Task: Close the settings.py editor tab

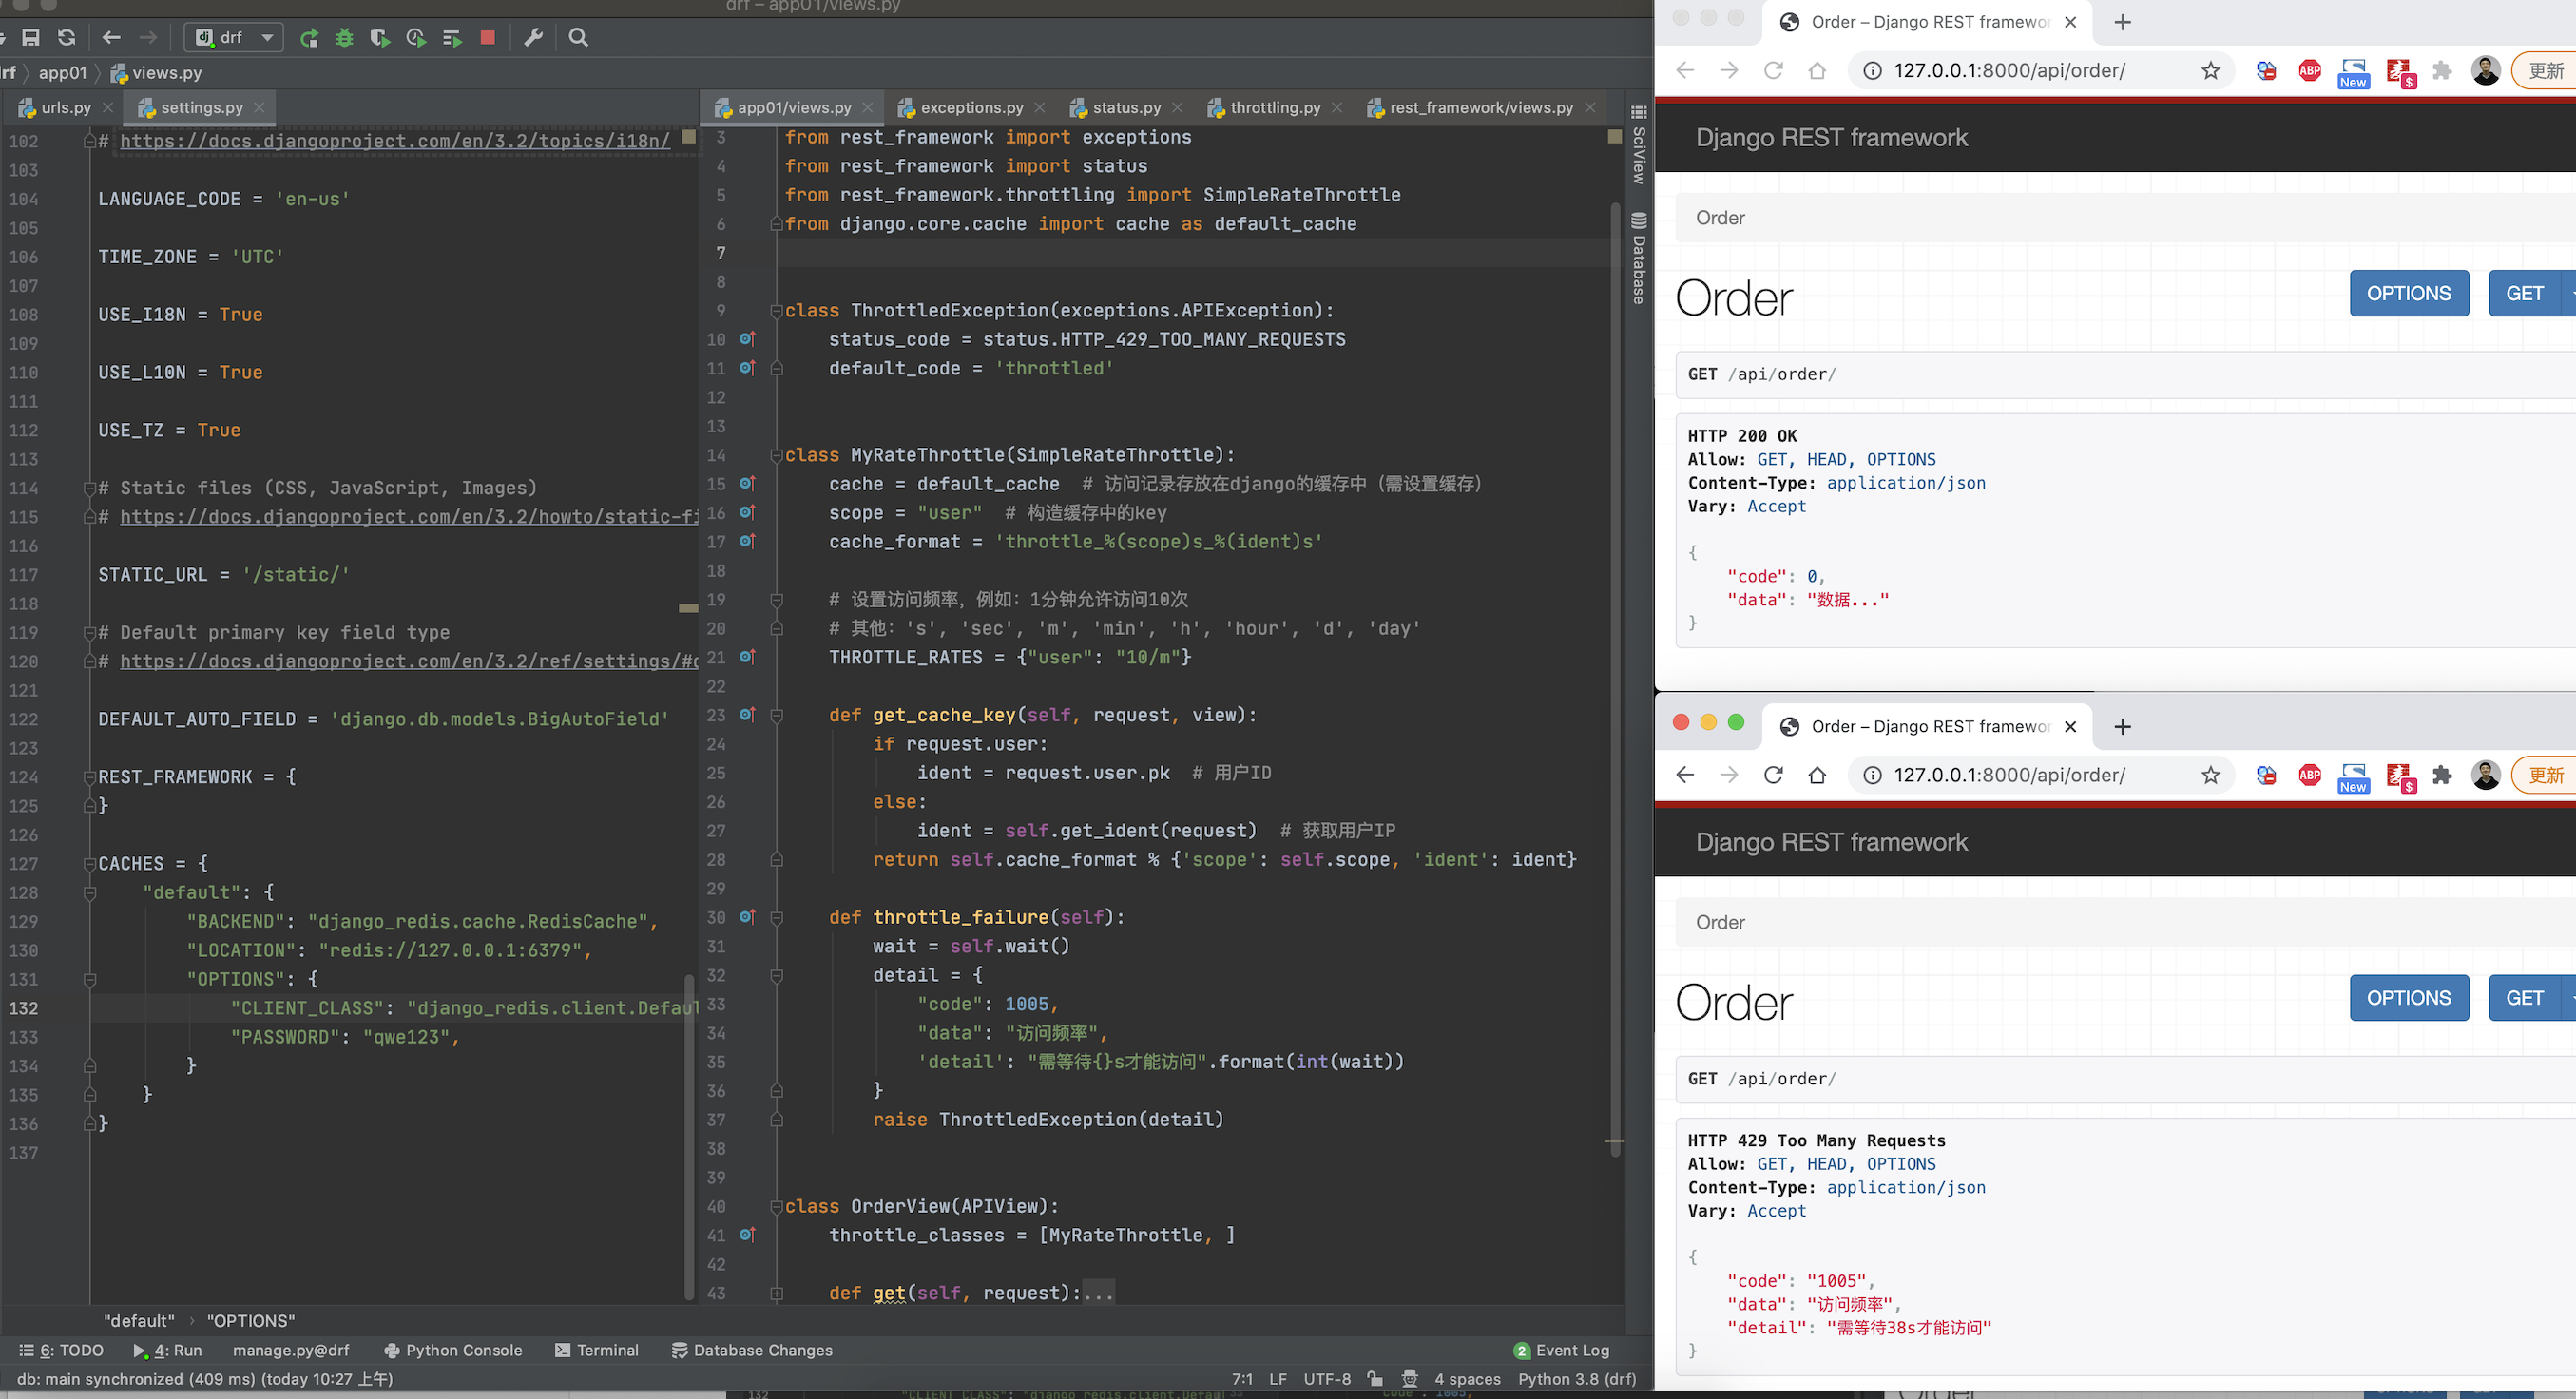Action: pyautogui.click(x=260, y=107)
